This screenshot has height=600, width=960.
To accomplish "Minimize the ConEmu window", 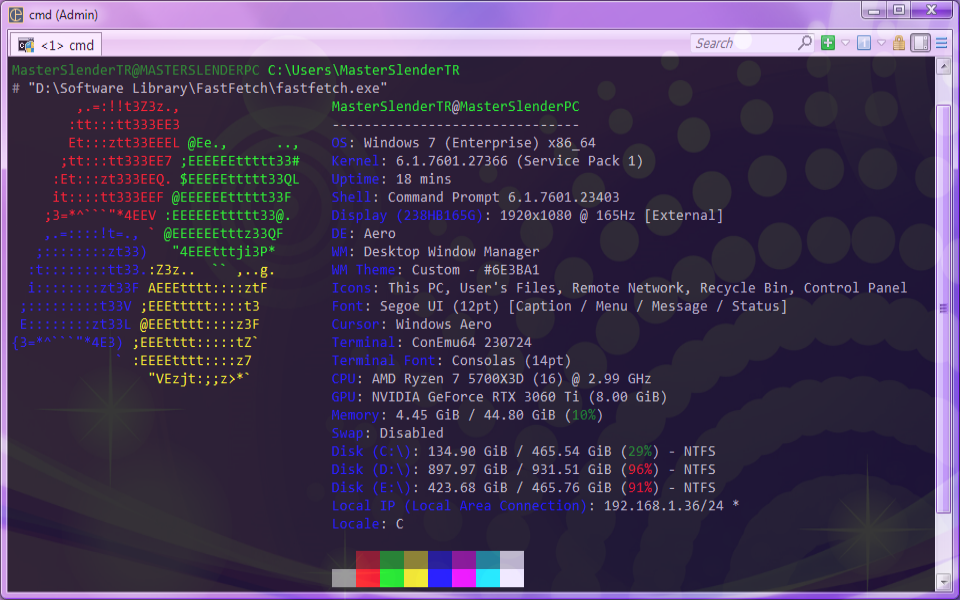I will pyautogui.click(x=874, y=10).
